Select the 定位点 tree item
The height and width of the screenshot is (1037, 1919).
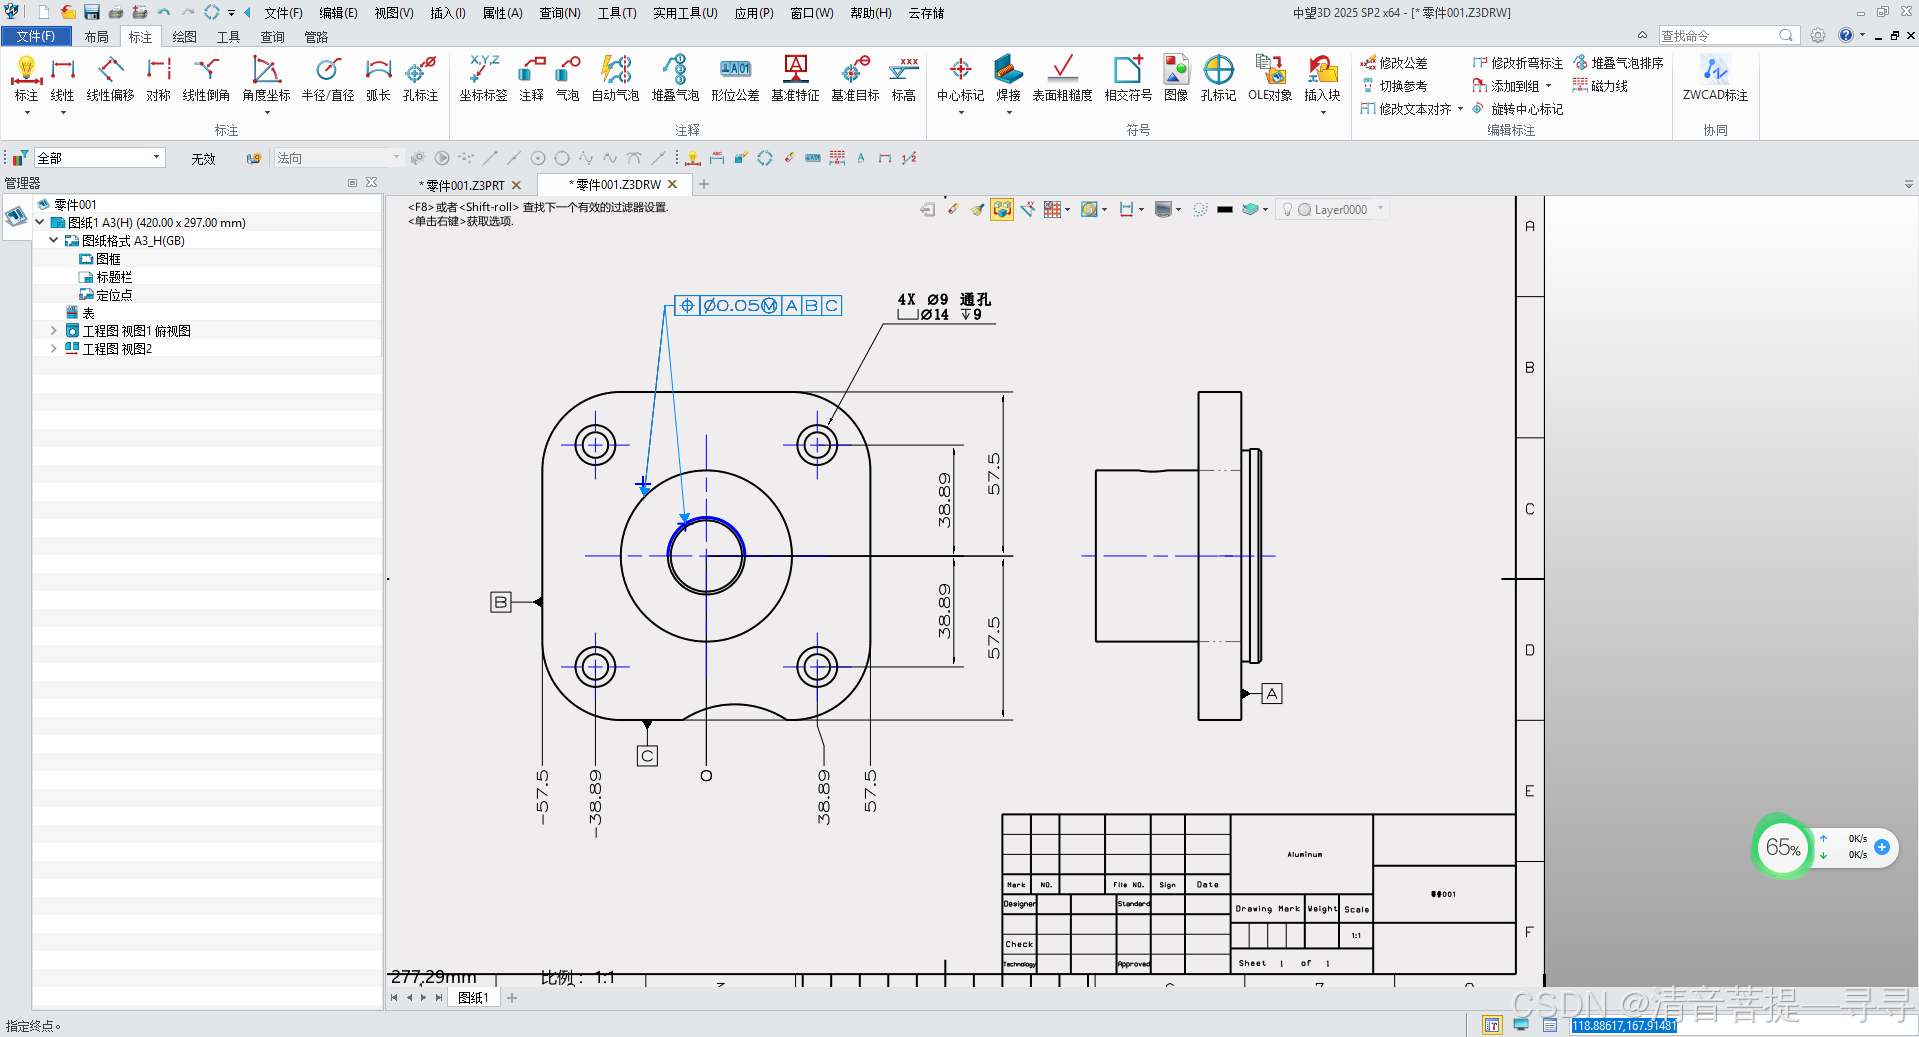click(105, 294)
